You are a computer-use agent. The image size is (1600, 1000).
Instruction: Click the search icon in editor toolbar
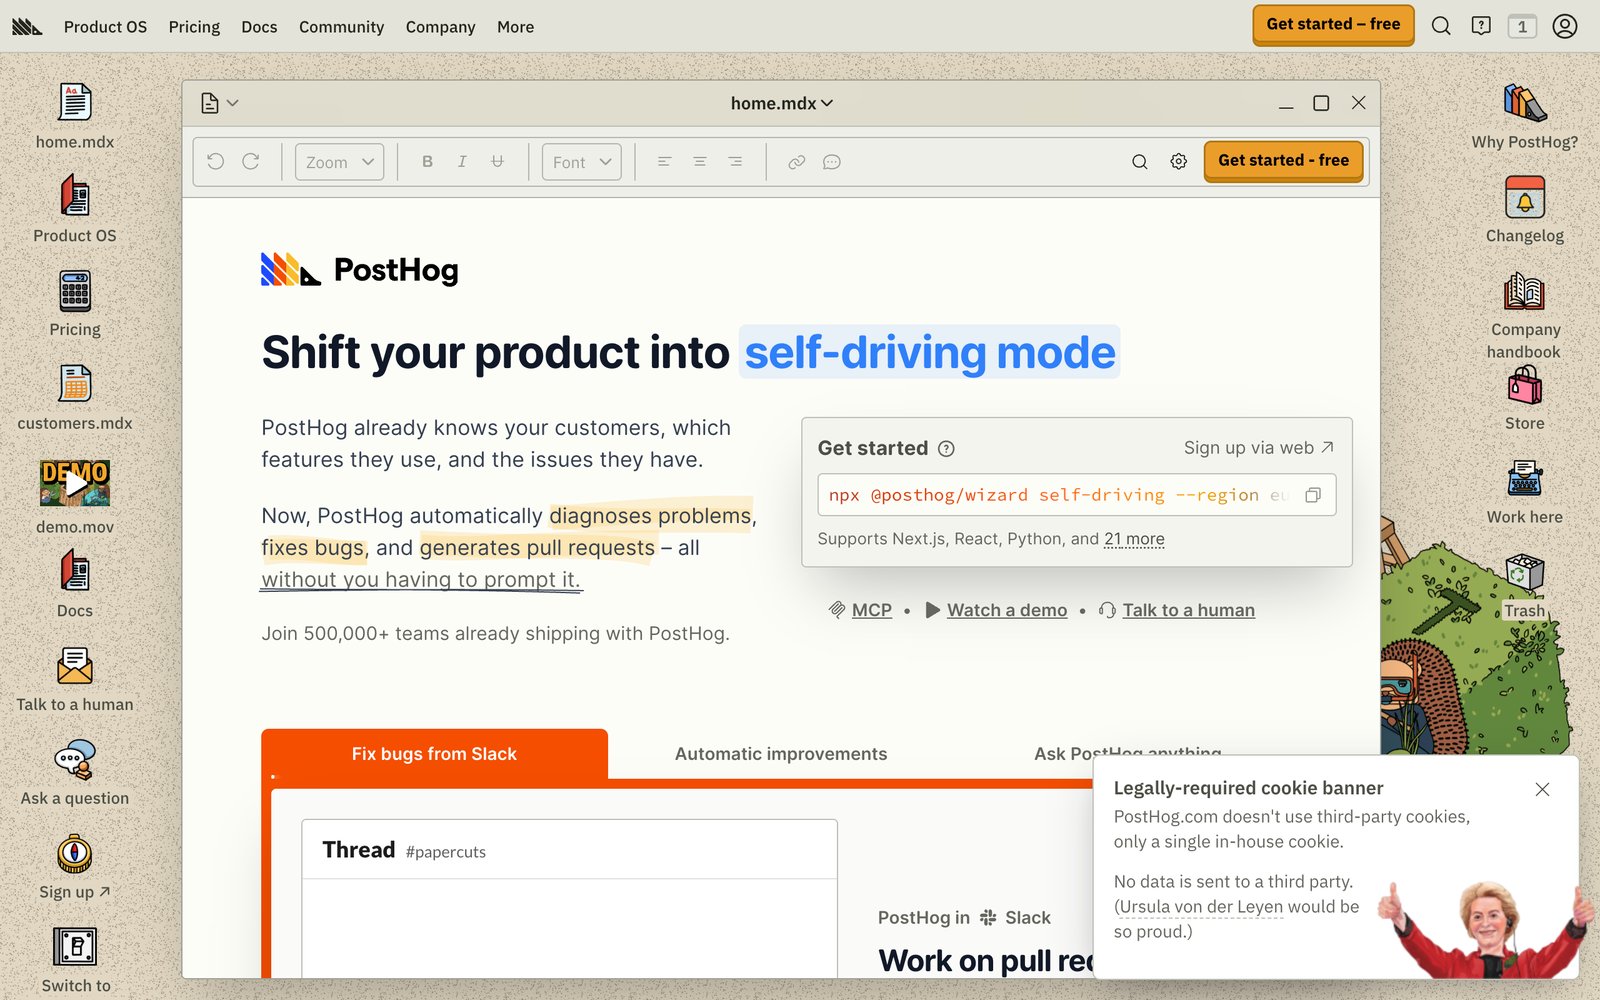(1140, 162)
